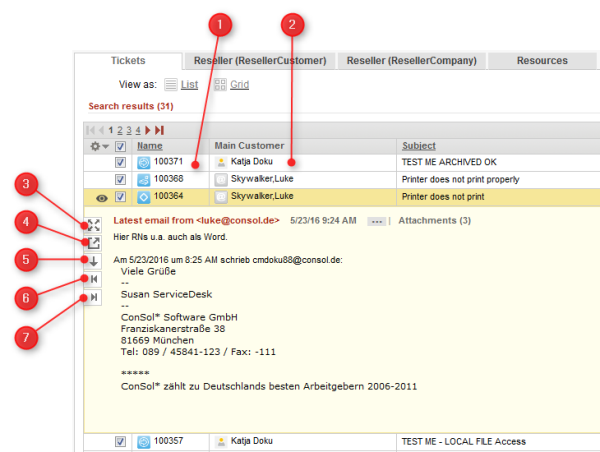The height and width of the screenshot is (452, 600).
Task: Expand preview to full size icon
Action: [x=93, y=225]
